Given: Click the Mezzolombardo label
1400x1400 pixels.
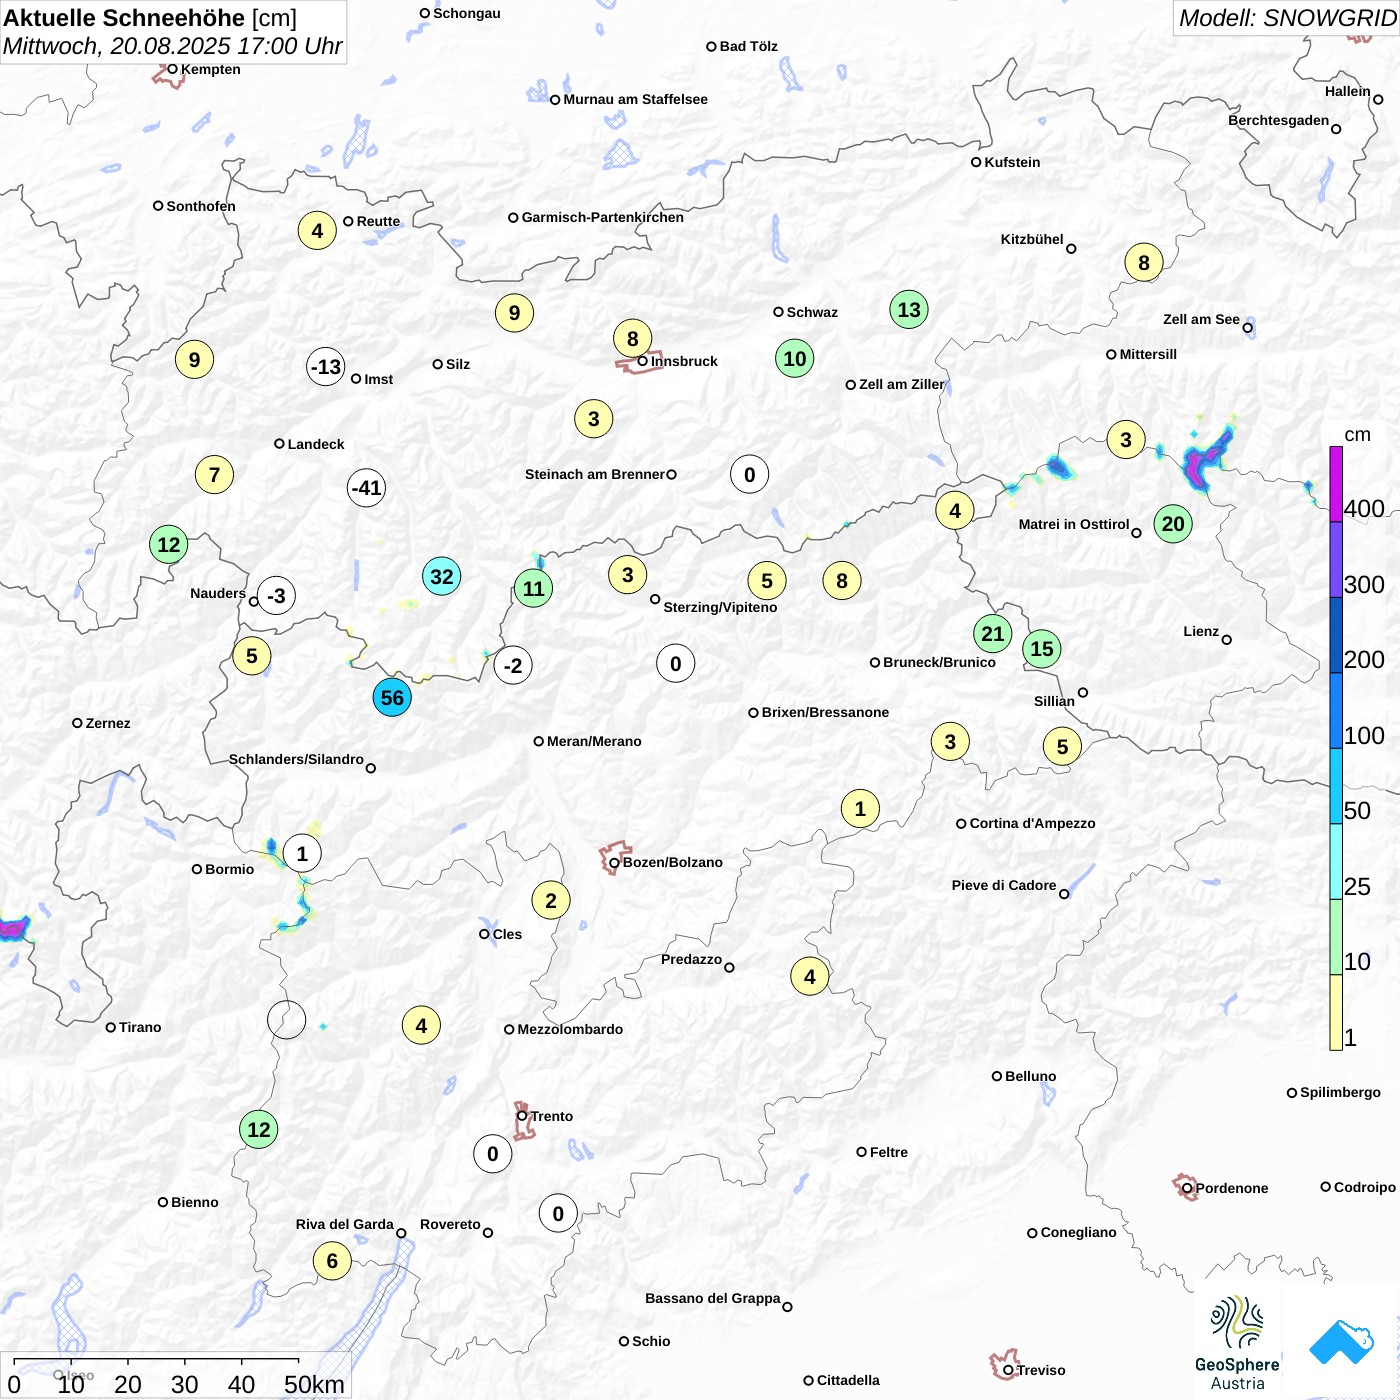Looking at the screenshot, I should tap(570, 1029).
